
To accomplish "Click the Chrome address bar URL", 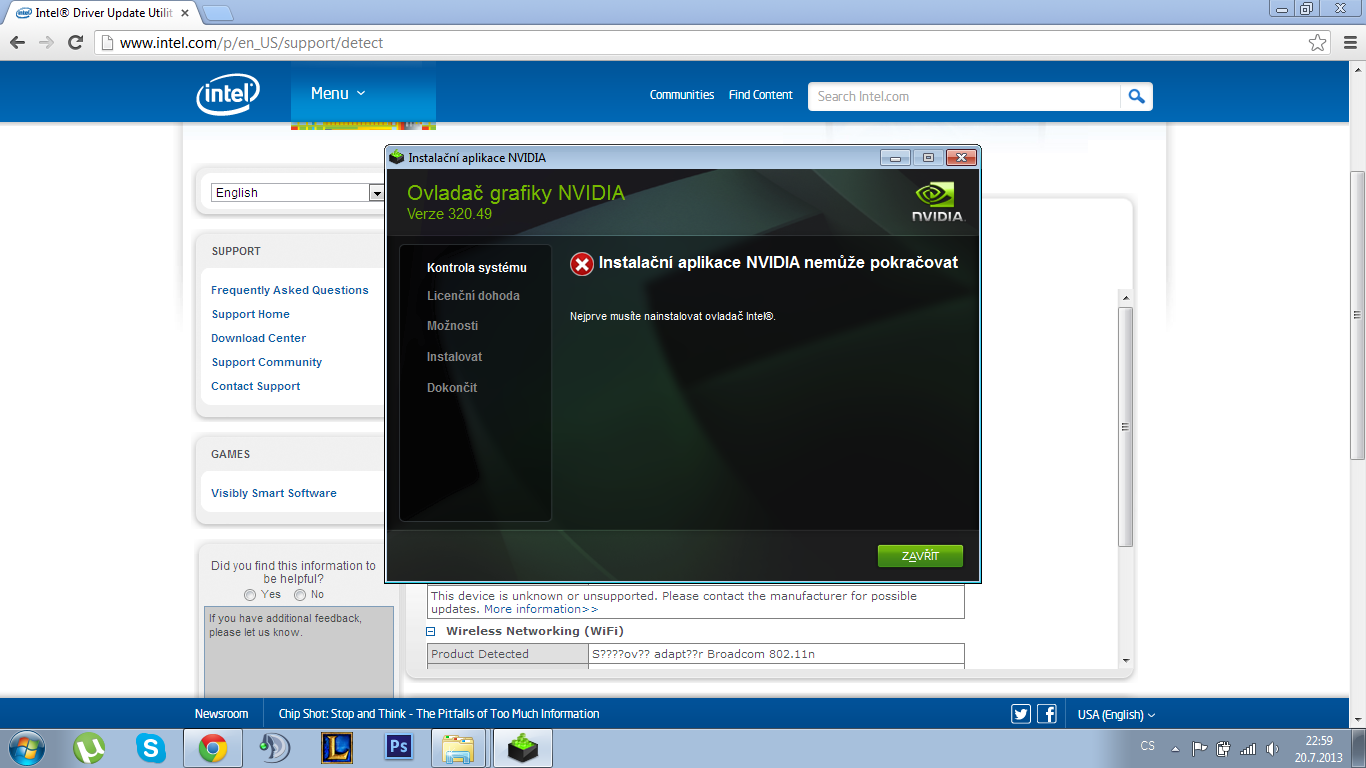I will [251, 43].
